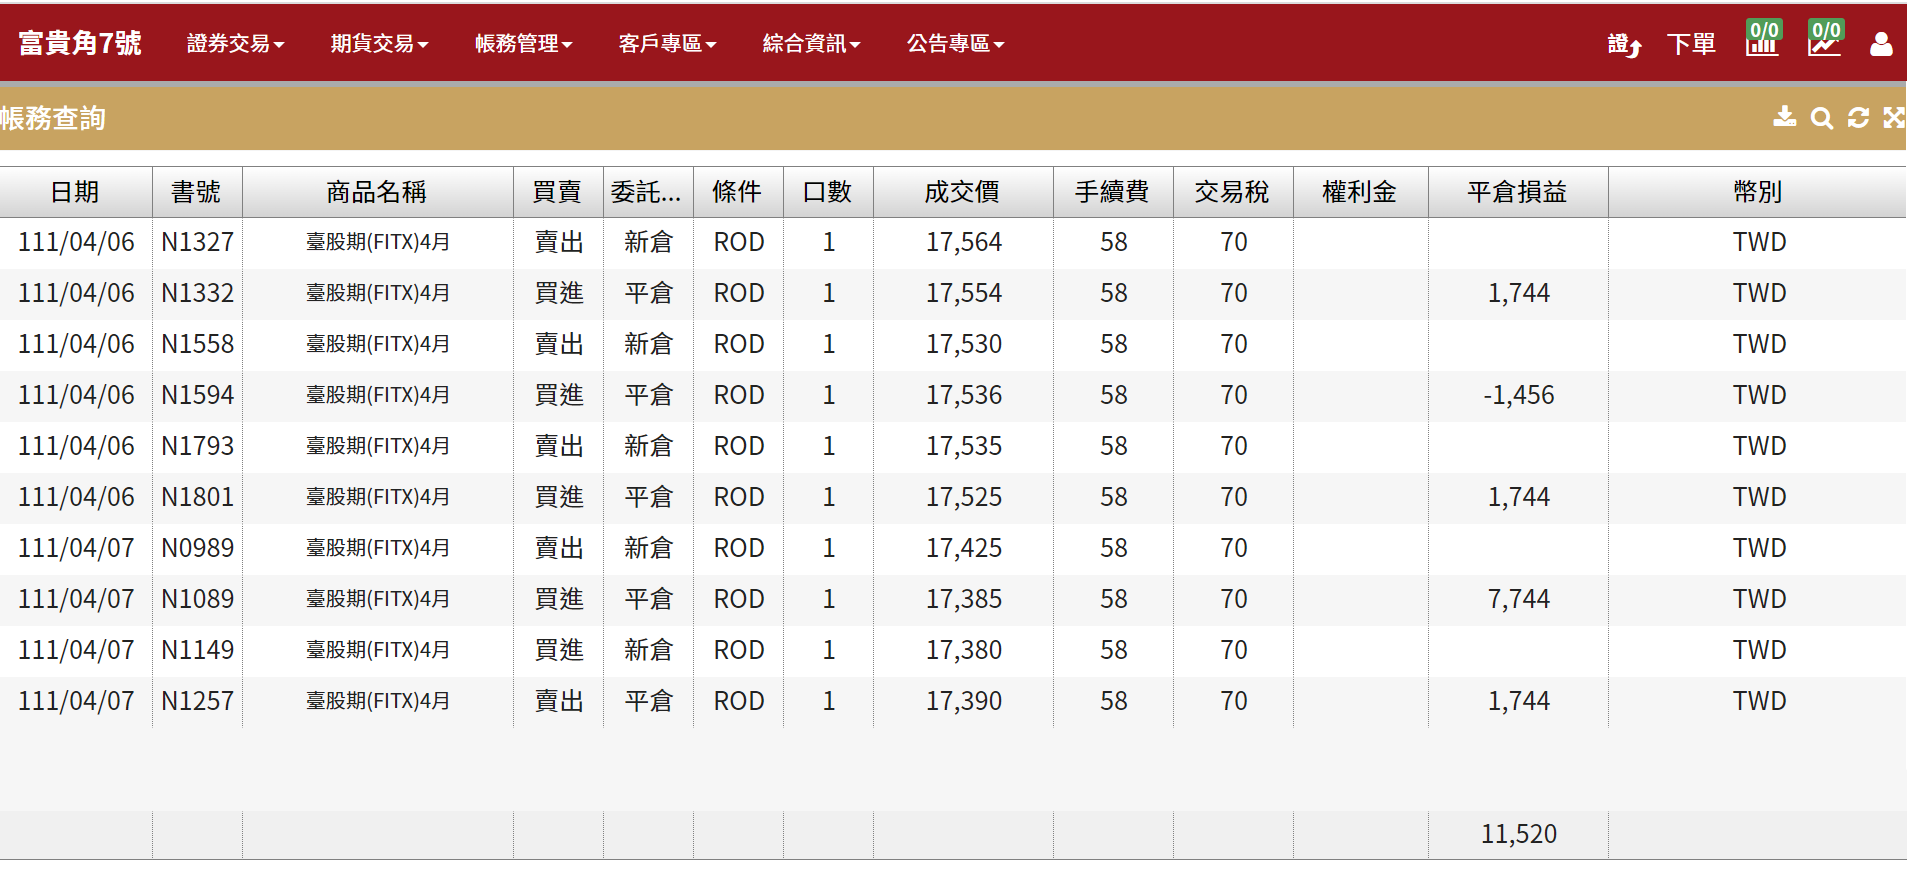Select order number N1257

coord(197,701)
